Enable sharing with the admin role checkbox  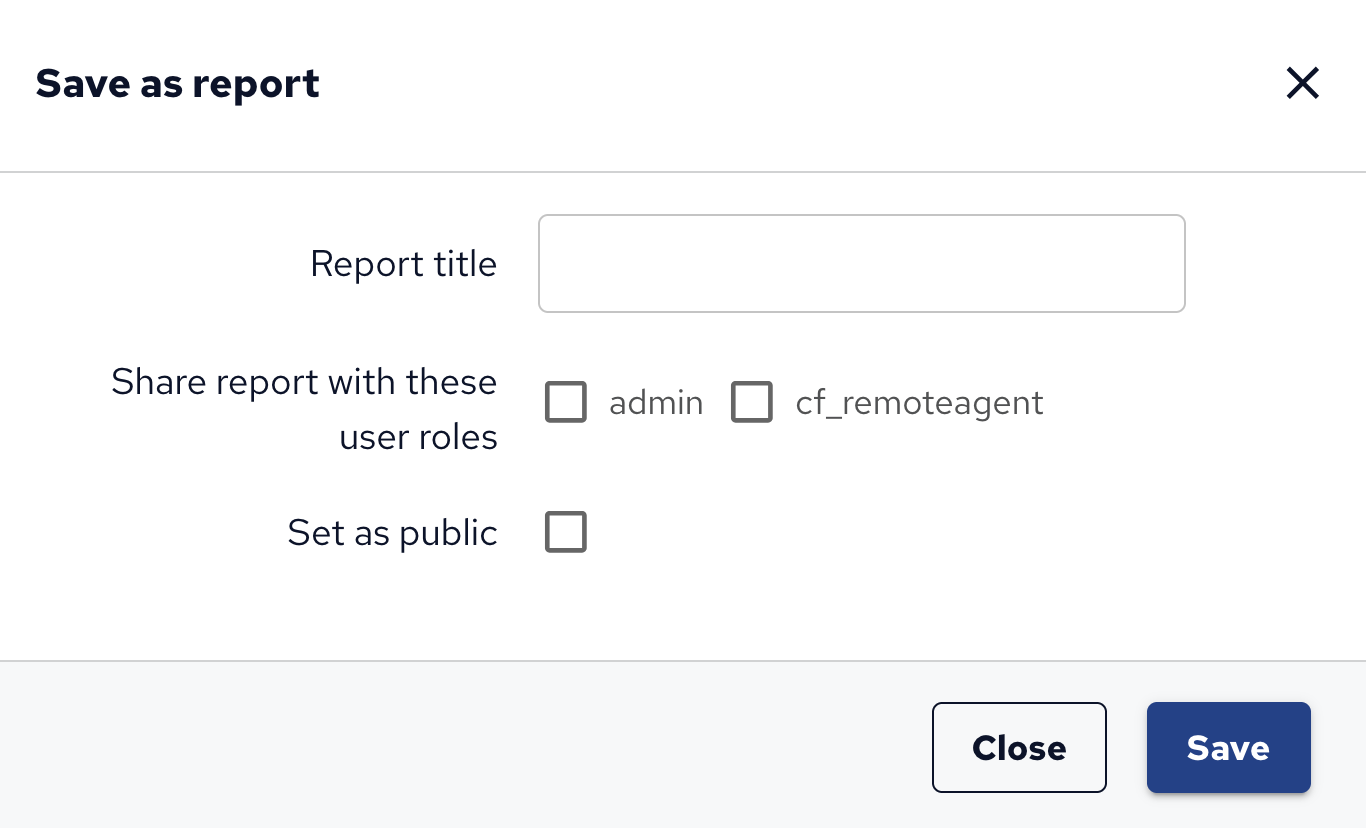[566, 402]
